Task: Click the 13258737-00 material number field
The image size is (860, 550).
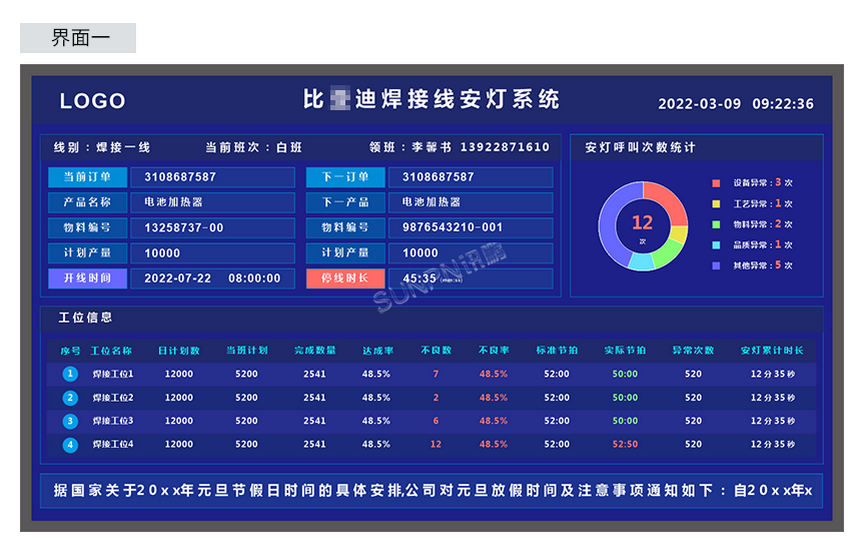Action: [x=213, y=228]
